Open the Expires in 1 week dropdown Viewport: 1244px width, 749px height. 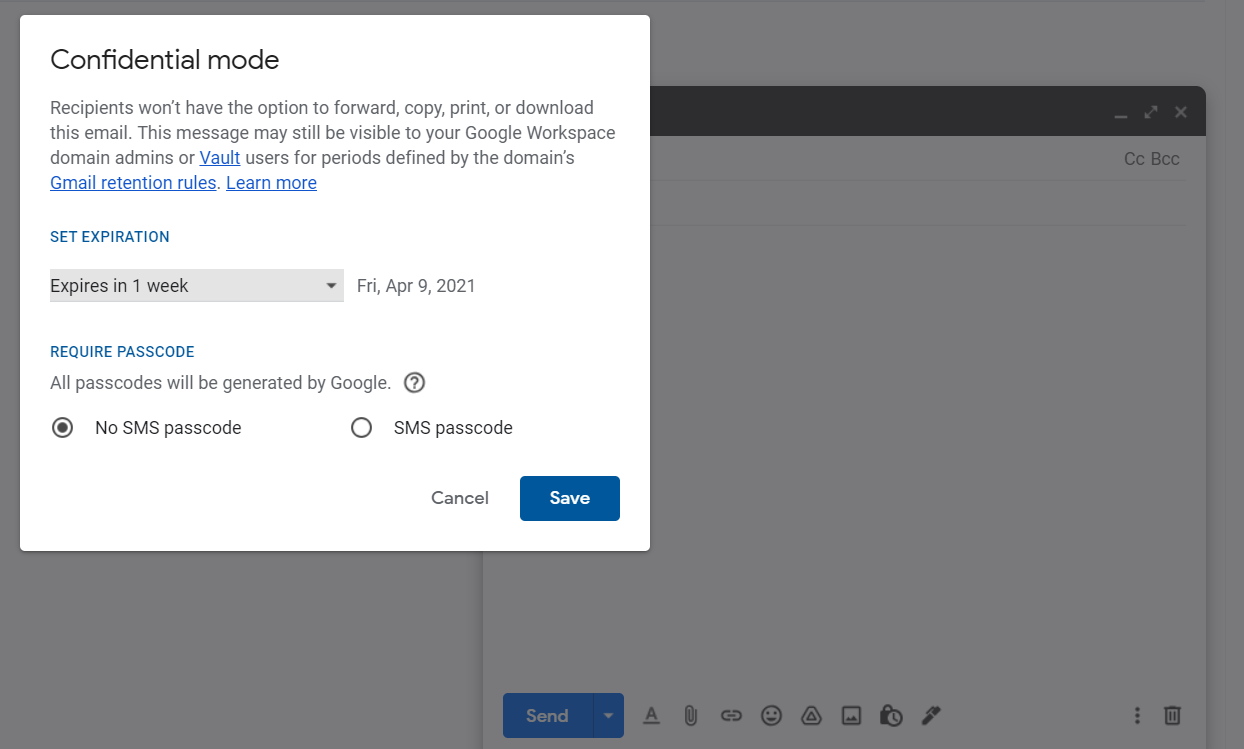[x=197, y=286]
